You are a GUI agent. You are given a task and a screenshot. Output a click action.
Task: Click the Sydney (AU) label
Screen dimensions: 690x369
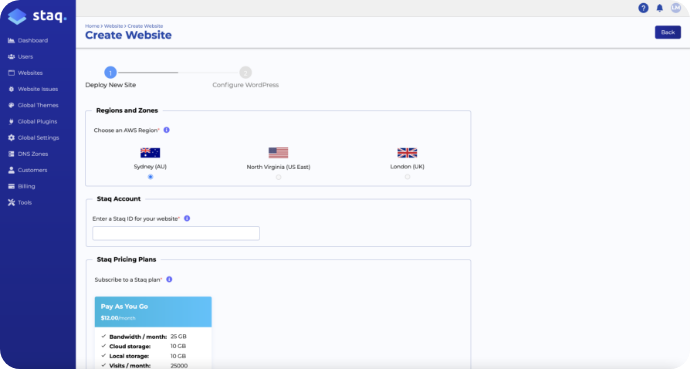pyautogui.click(x=150, y=167)
